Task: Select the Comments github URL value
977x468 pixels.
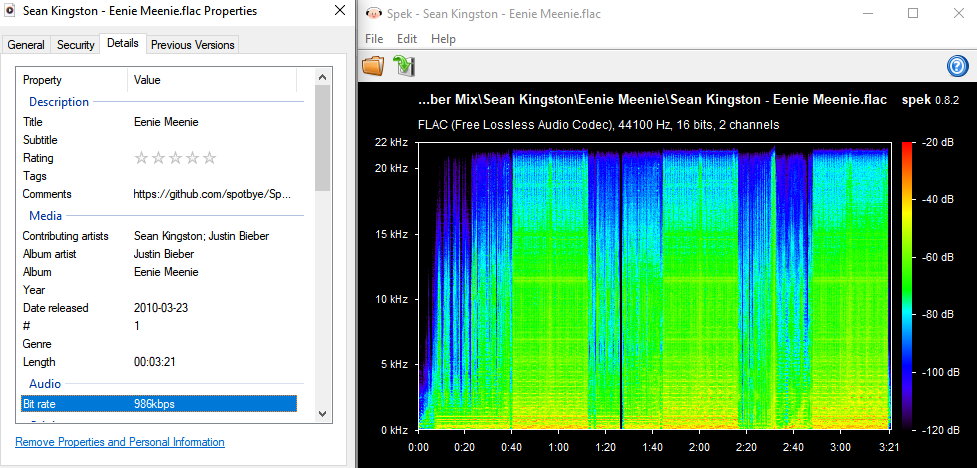Action: pos(212,194)
